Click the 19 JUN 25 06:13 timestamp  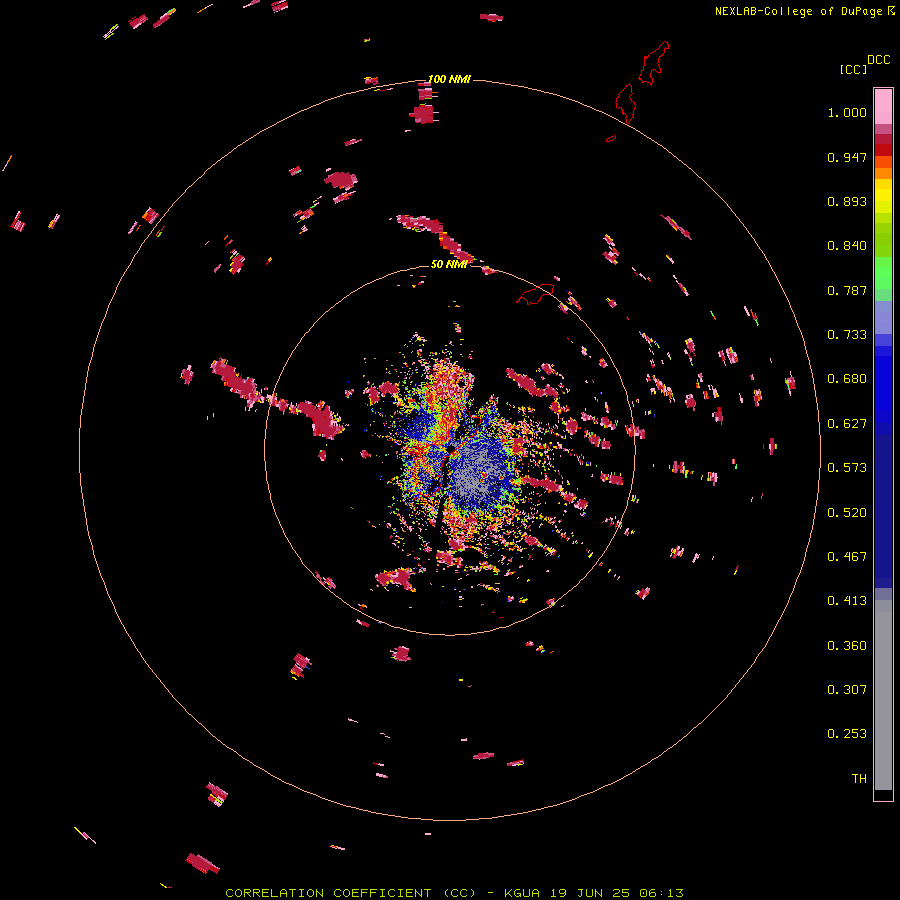[x=616, y=893]
